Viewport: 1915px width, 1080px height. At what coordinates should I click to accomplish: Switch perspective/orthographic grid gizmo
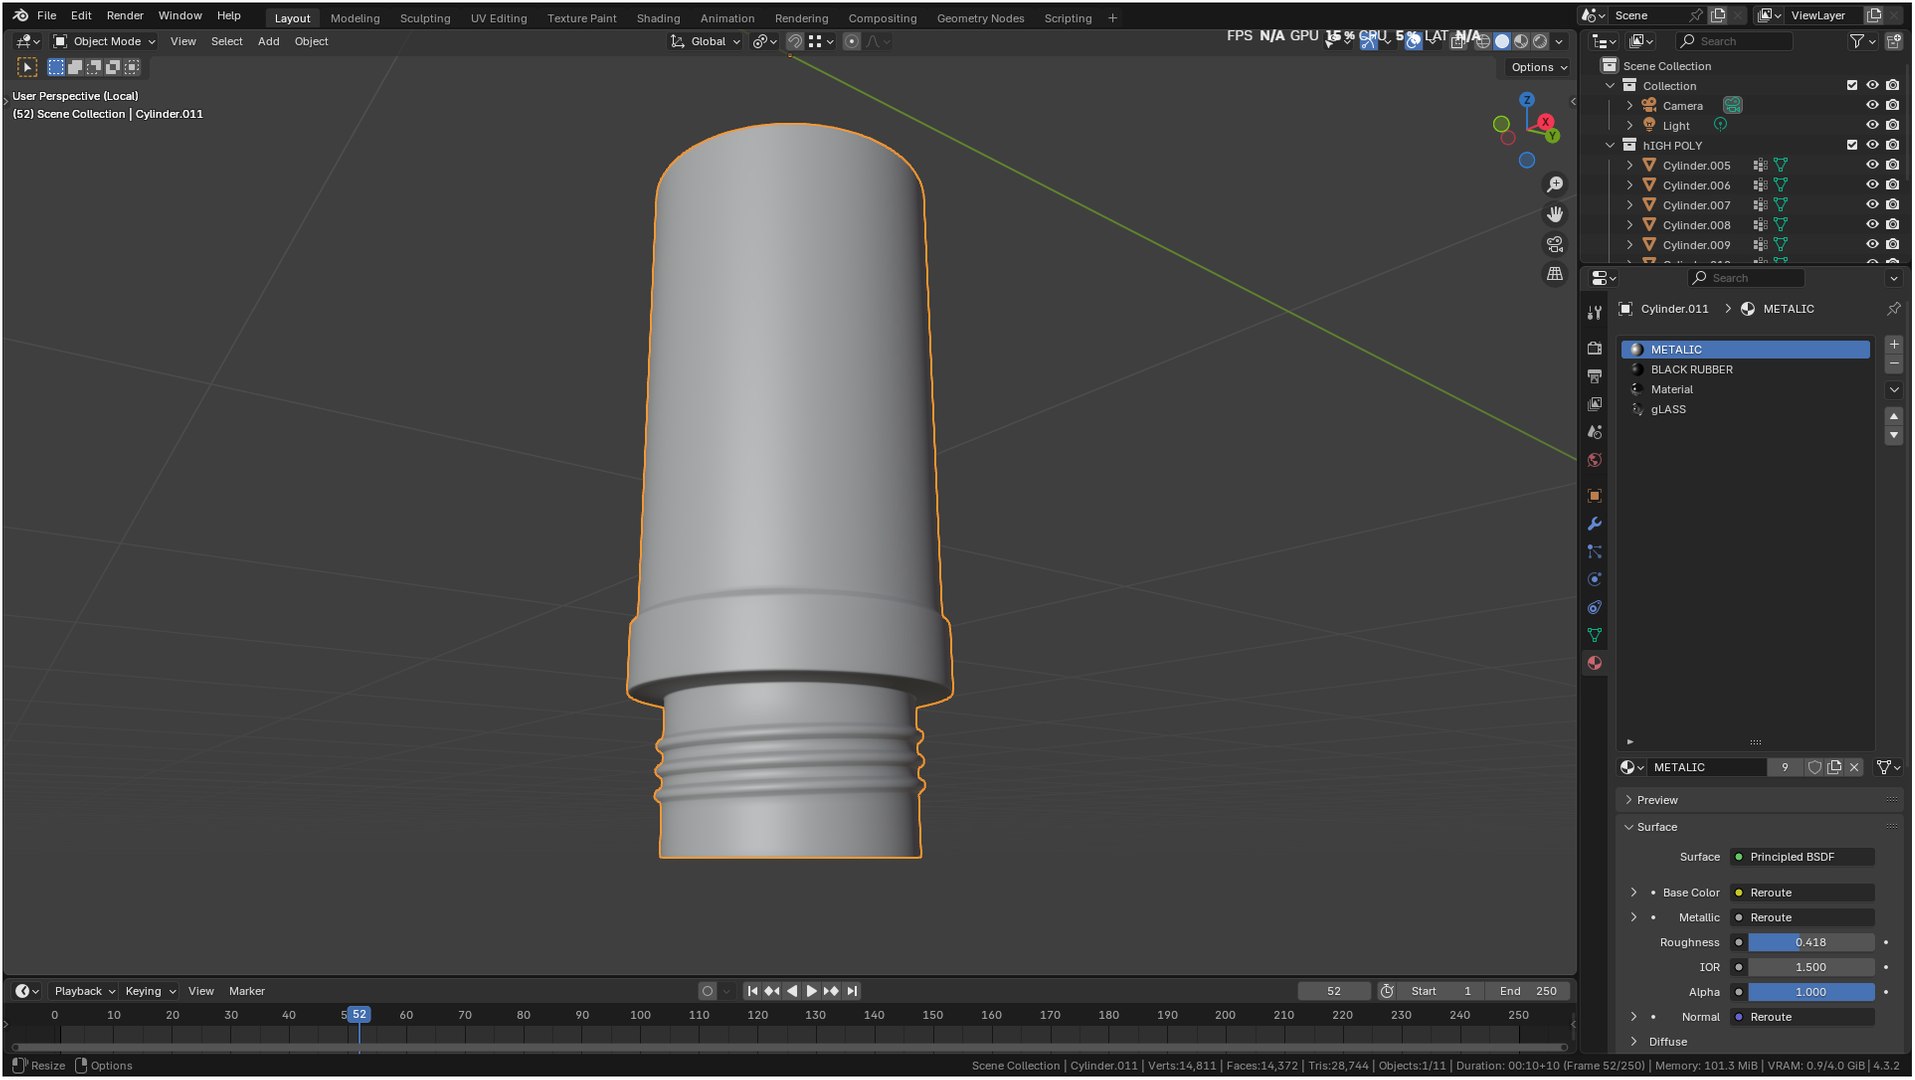[x=1554, y=274]
